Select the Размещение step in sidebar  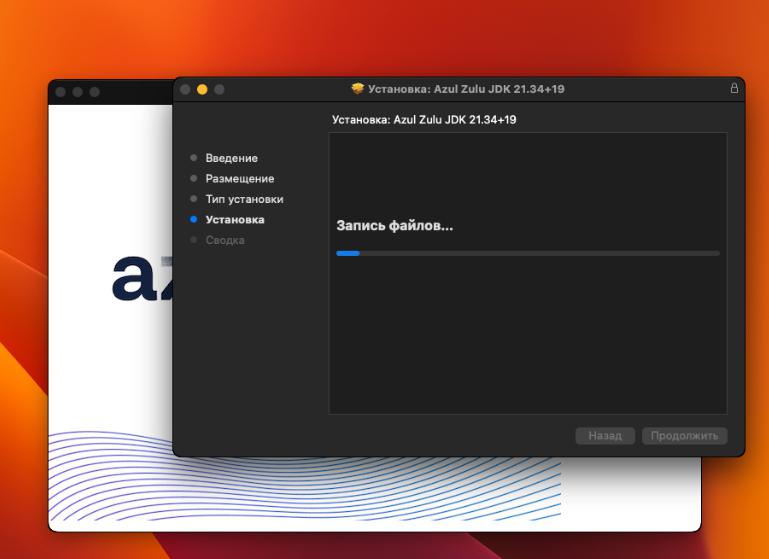(240, 178)
